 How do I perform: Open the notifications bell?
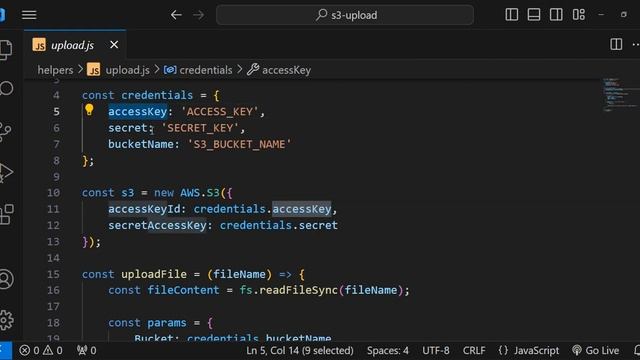(636, 351)
